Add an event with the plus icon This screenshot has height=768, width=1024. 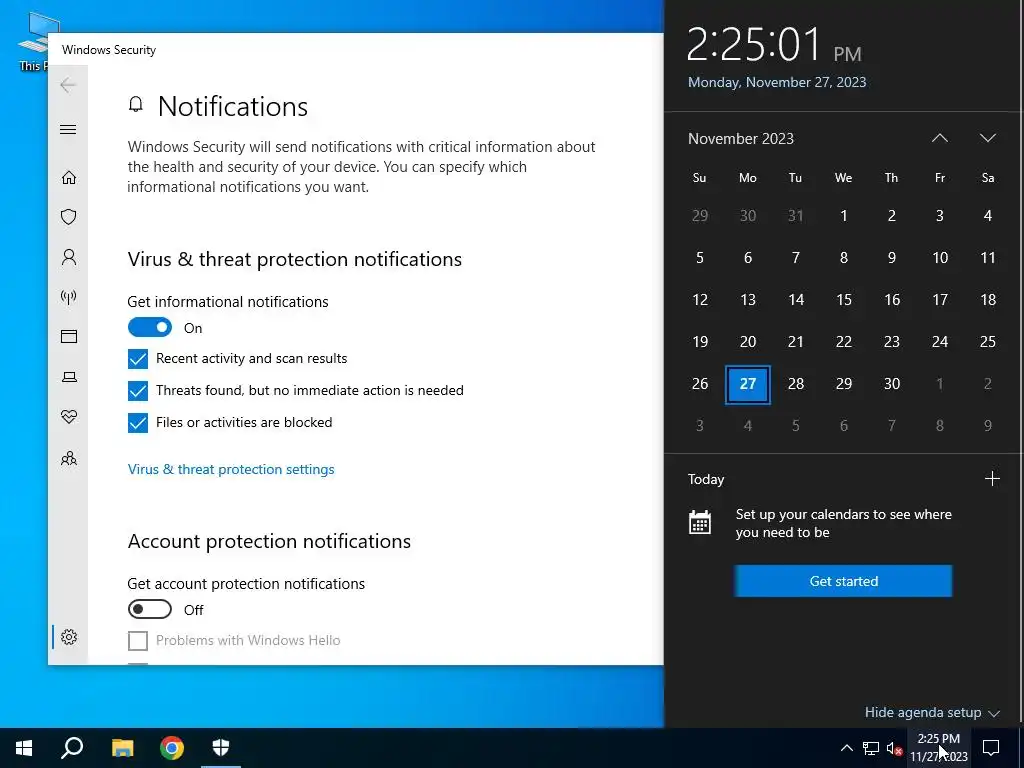point(992,479)
